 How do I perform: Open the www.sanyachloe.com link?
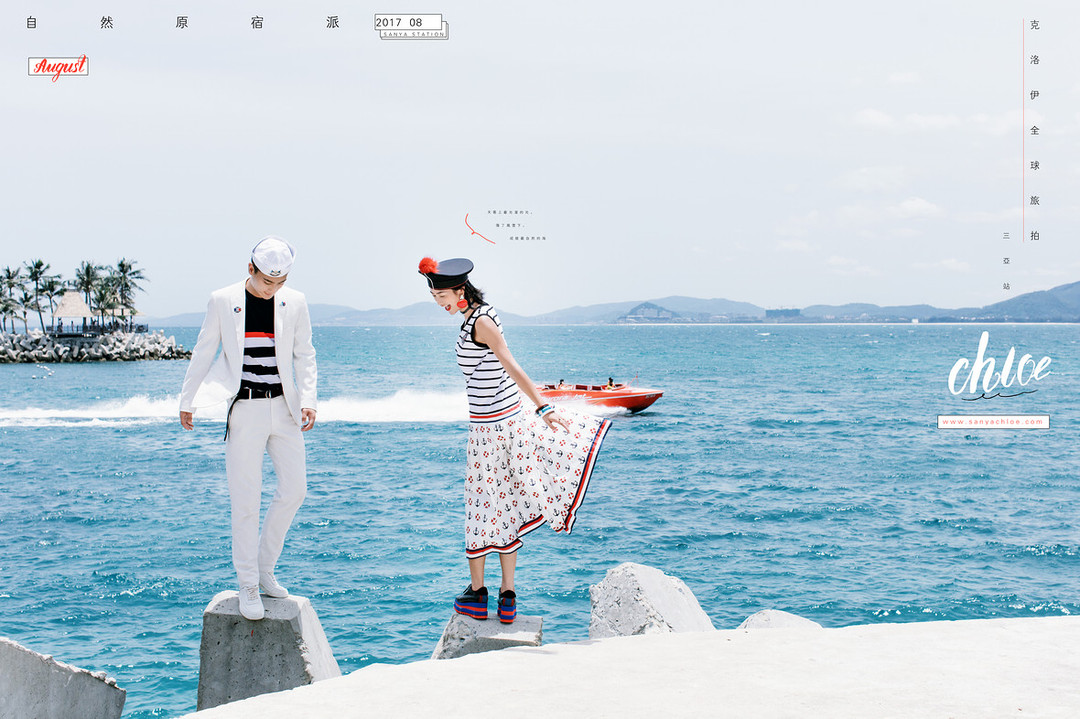[993, 422]
